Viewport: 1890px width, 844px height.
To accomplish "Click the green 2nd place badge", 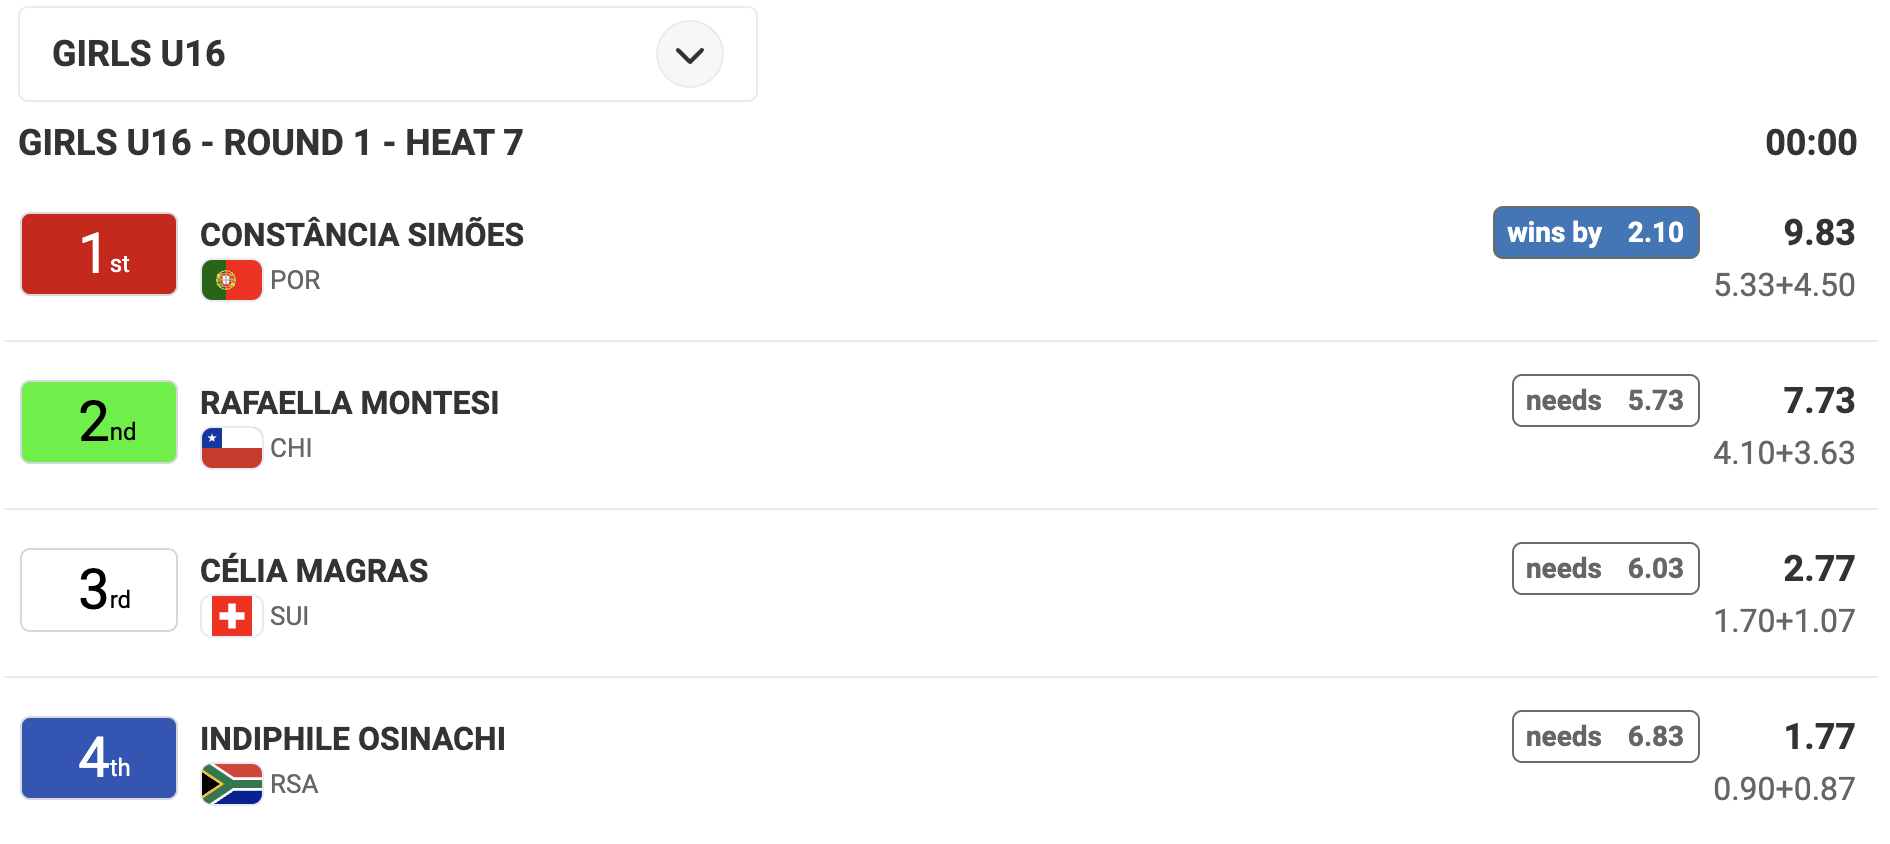I will (99, 422).
